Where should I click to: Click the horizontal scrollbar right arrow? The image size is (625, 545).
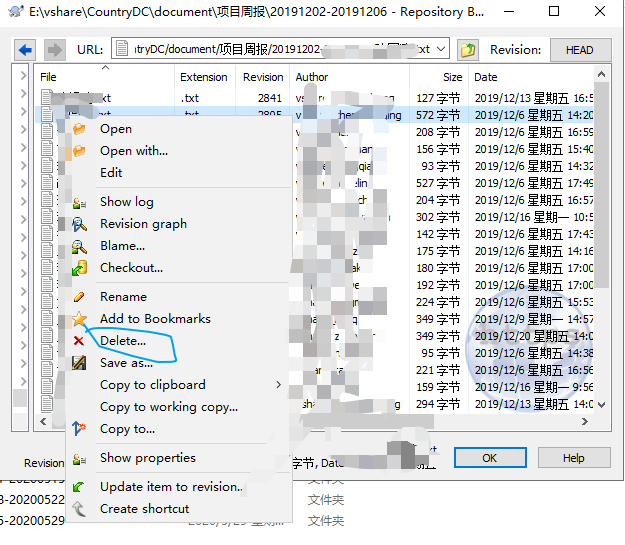tap(585, 421)
